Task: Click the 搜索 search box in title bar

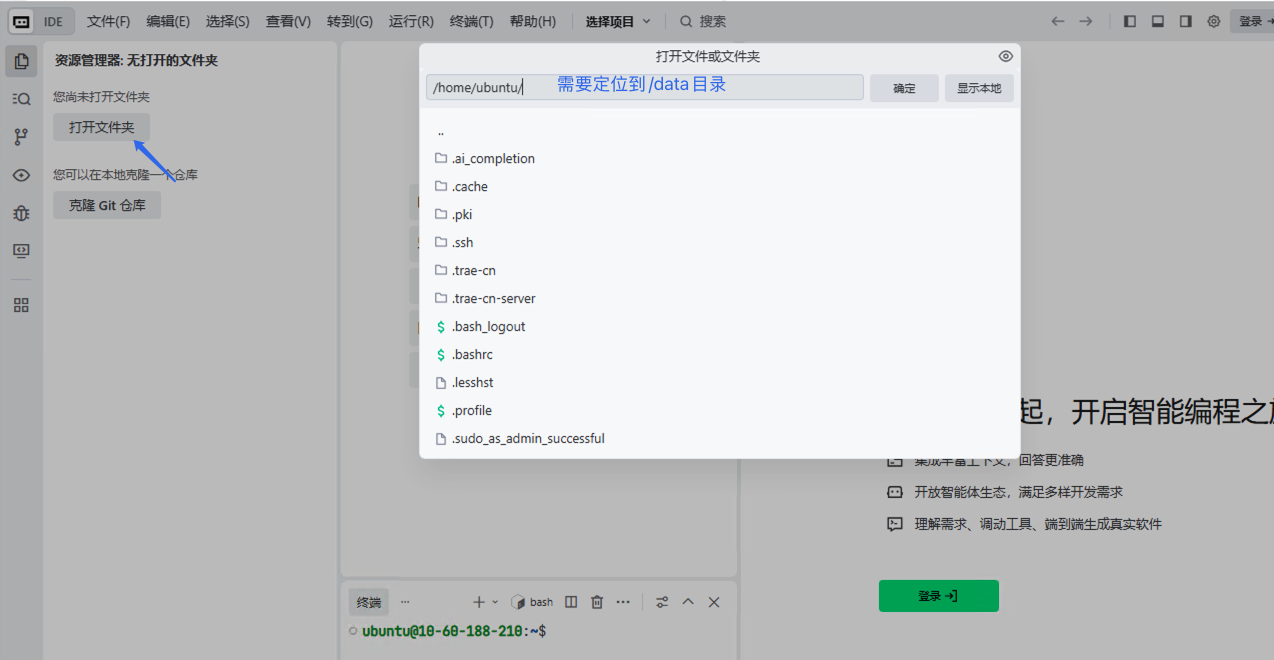Action: [704, 21]
